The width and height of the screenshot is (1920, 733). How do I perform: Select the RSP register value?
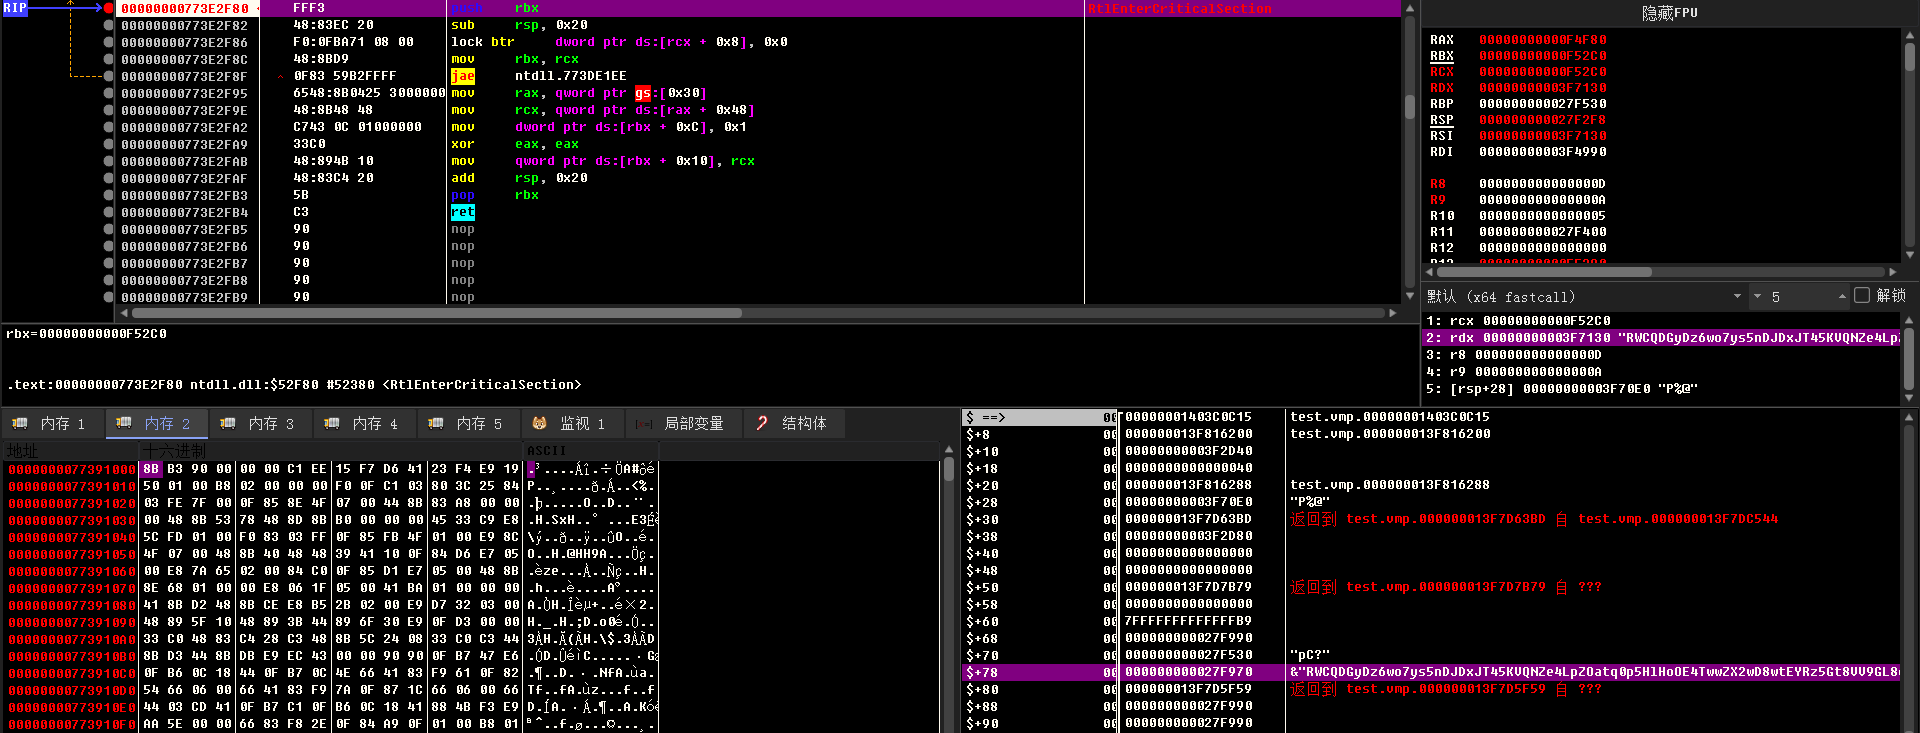pos(1542,120)
